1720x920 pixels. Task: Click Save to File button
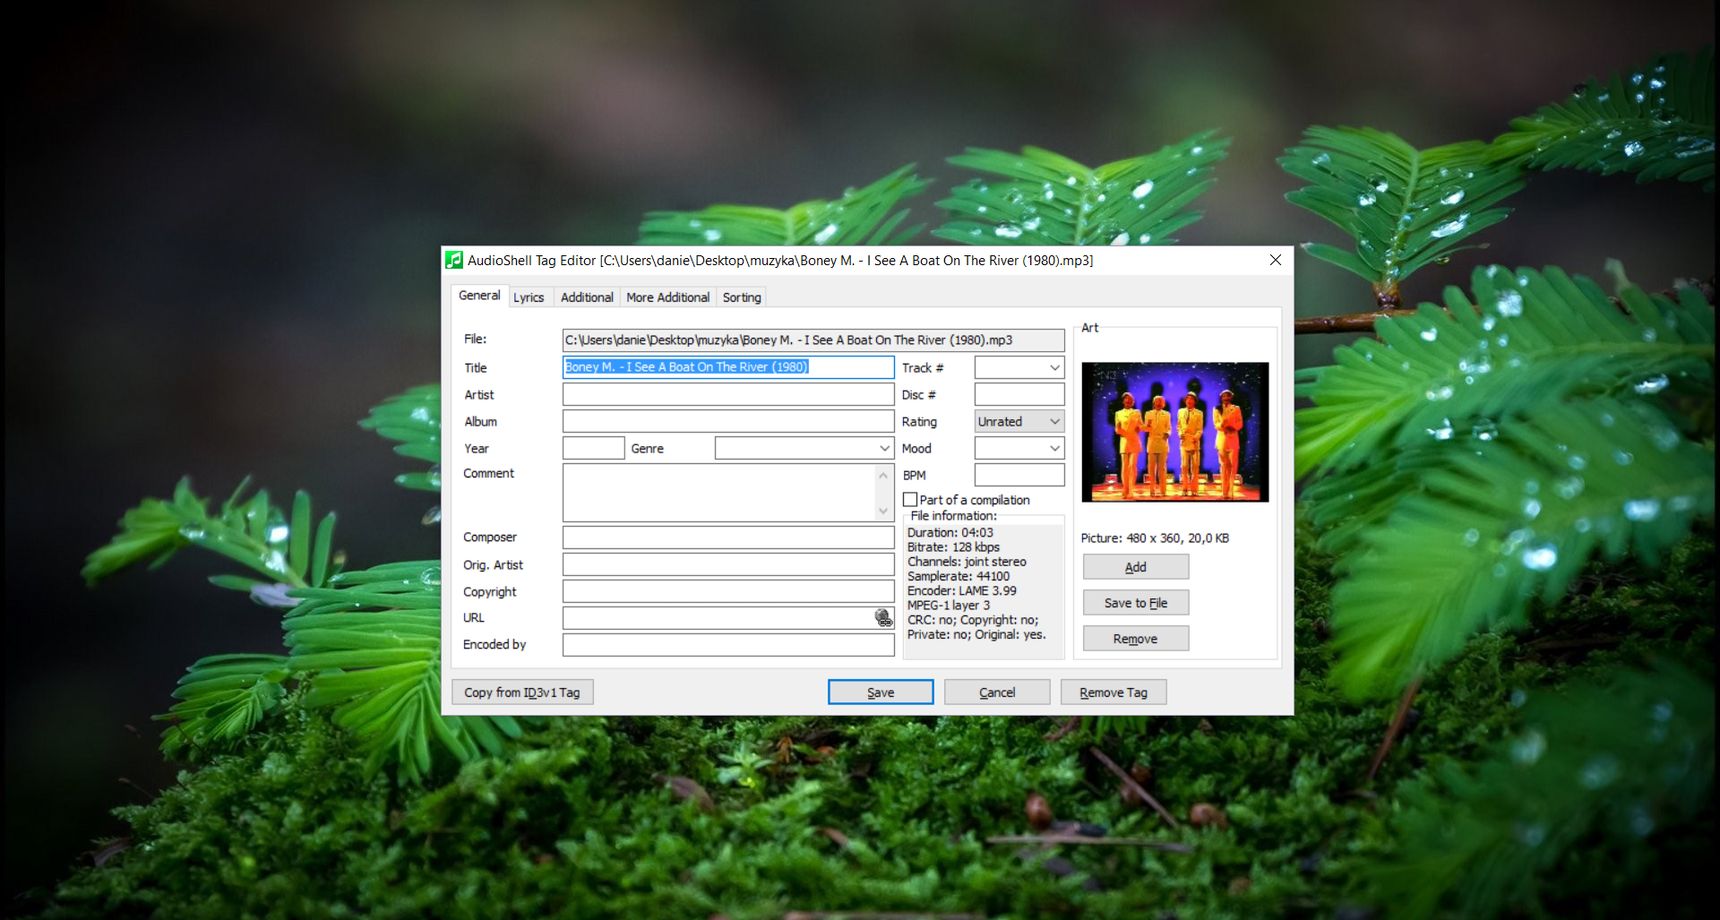[1136, 603]
